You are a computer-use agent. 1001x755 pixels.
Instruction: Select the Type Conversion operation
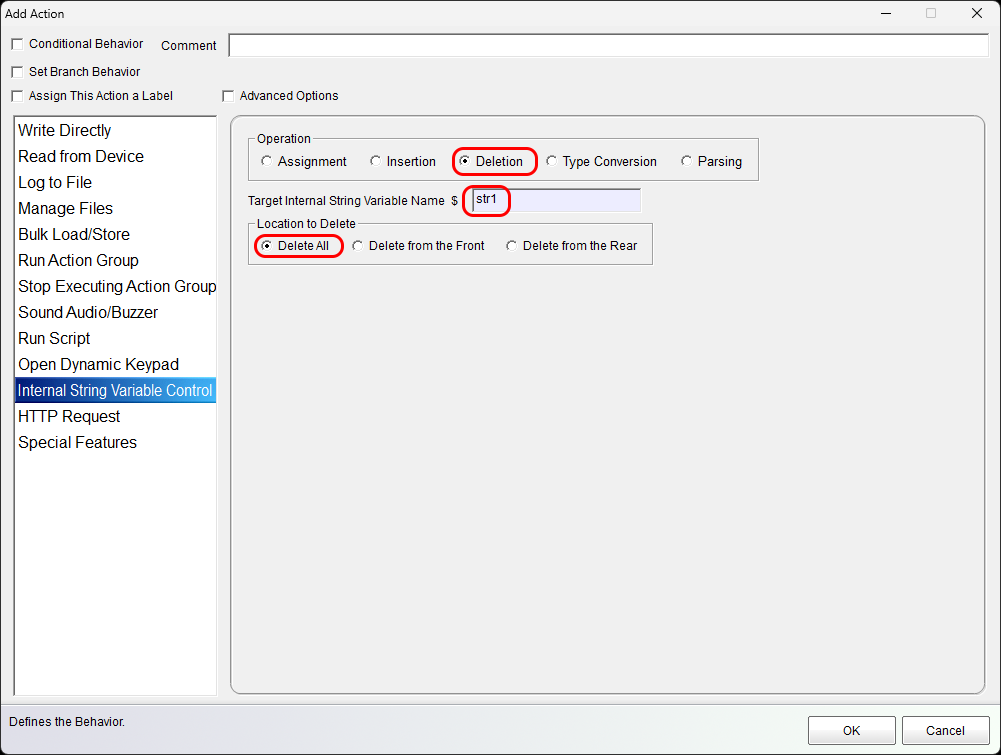coord(551,161)
